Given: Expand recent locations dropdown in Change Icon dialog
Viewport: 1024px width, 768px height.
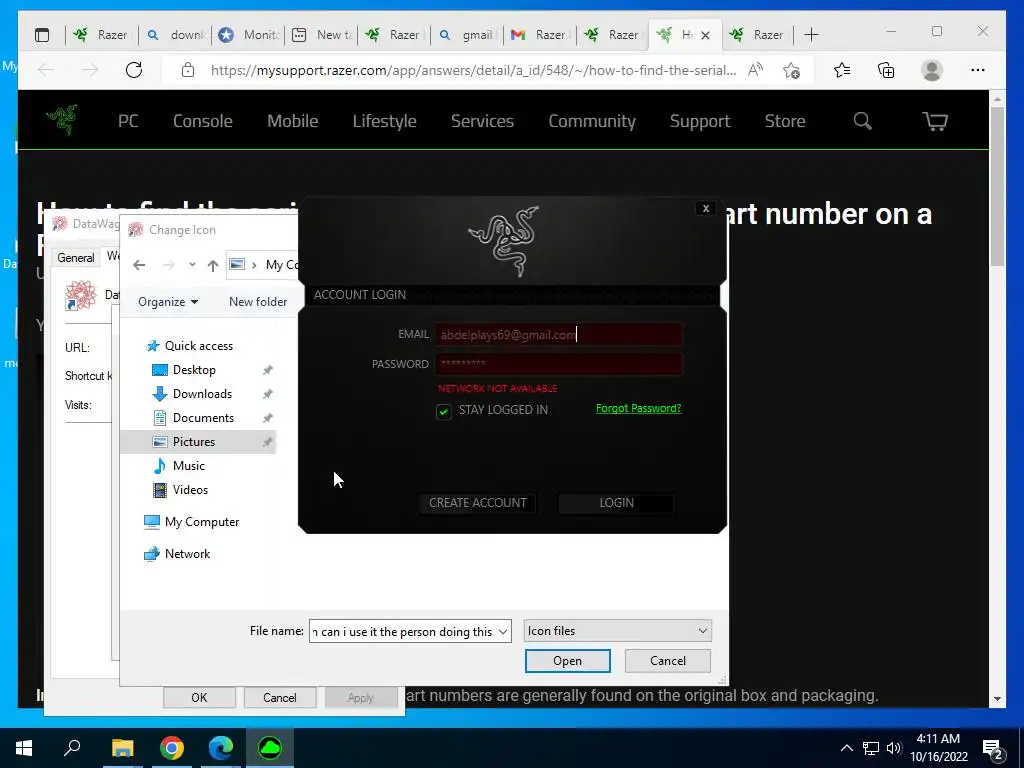Looking at the screenshot, I should 192,265.
